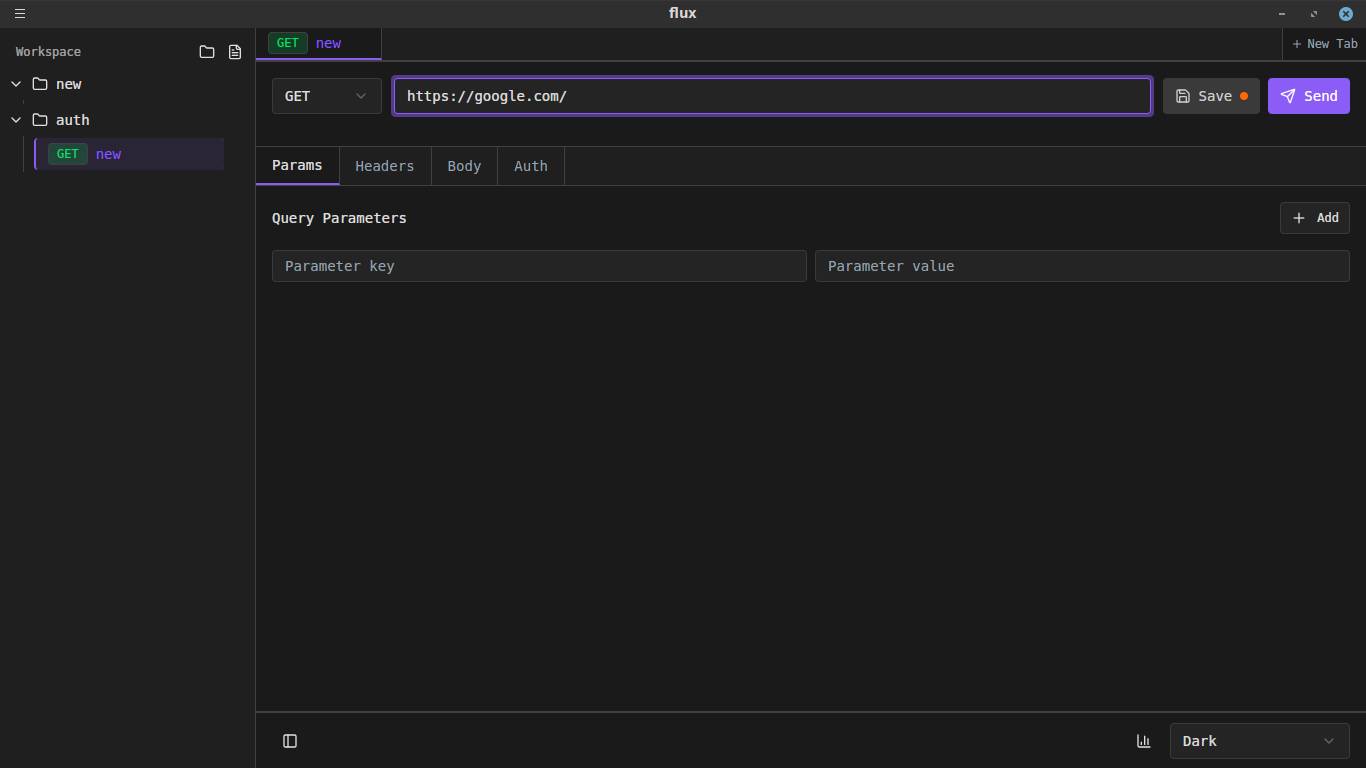Viewport: 1366px width, 768px height.
Task: Collapse the auth folder chevron
Action: click(x=16, y=120)
